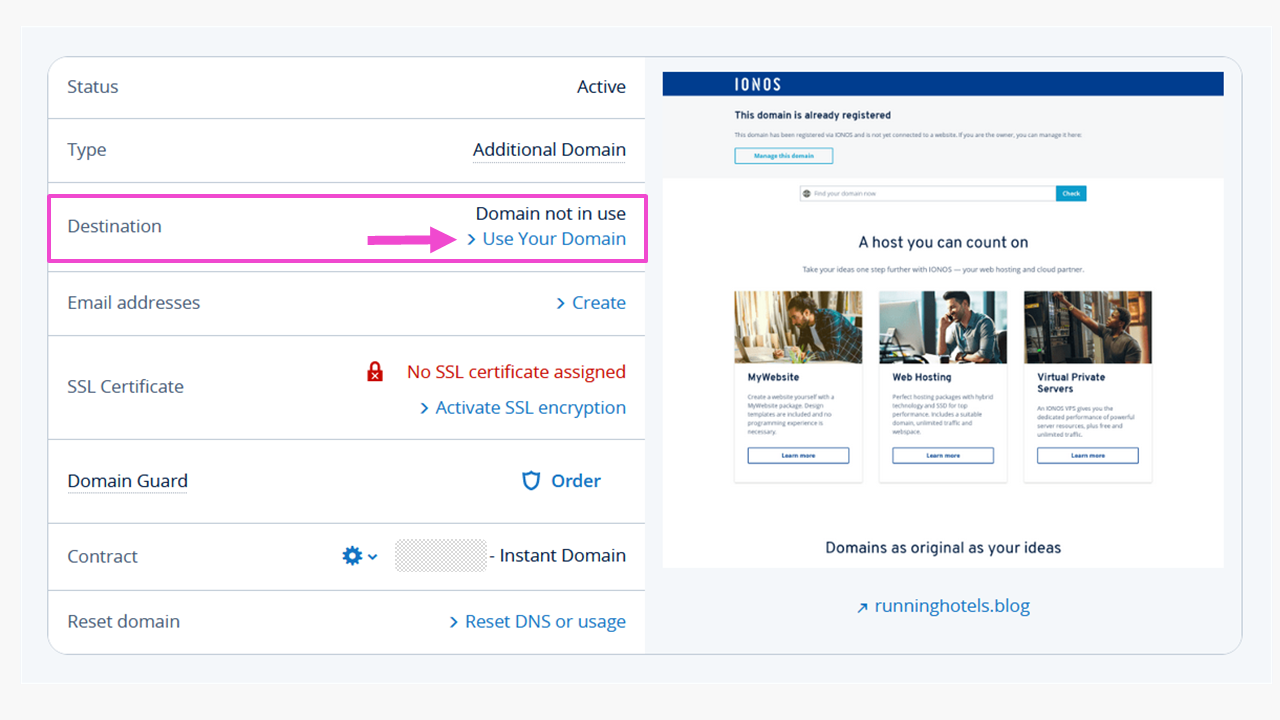The width and height of the screenshot is (1280, 720).
Task: Click the chevron before Use Your Domain
Action: coord(472,240)
